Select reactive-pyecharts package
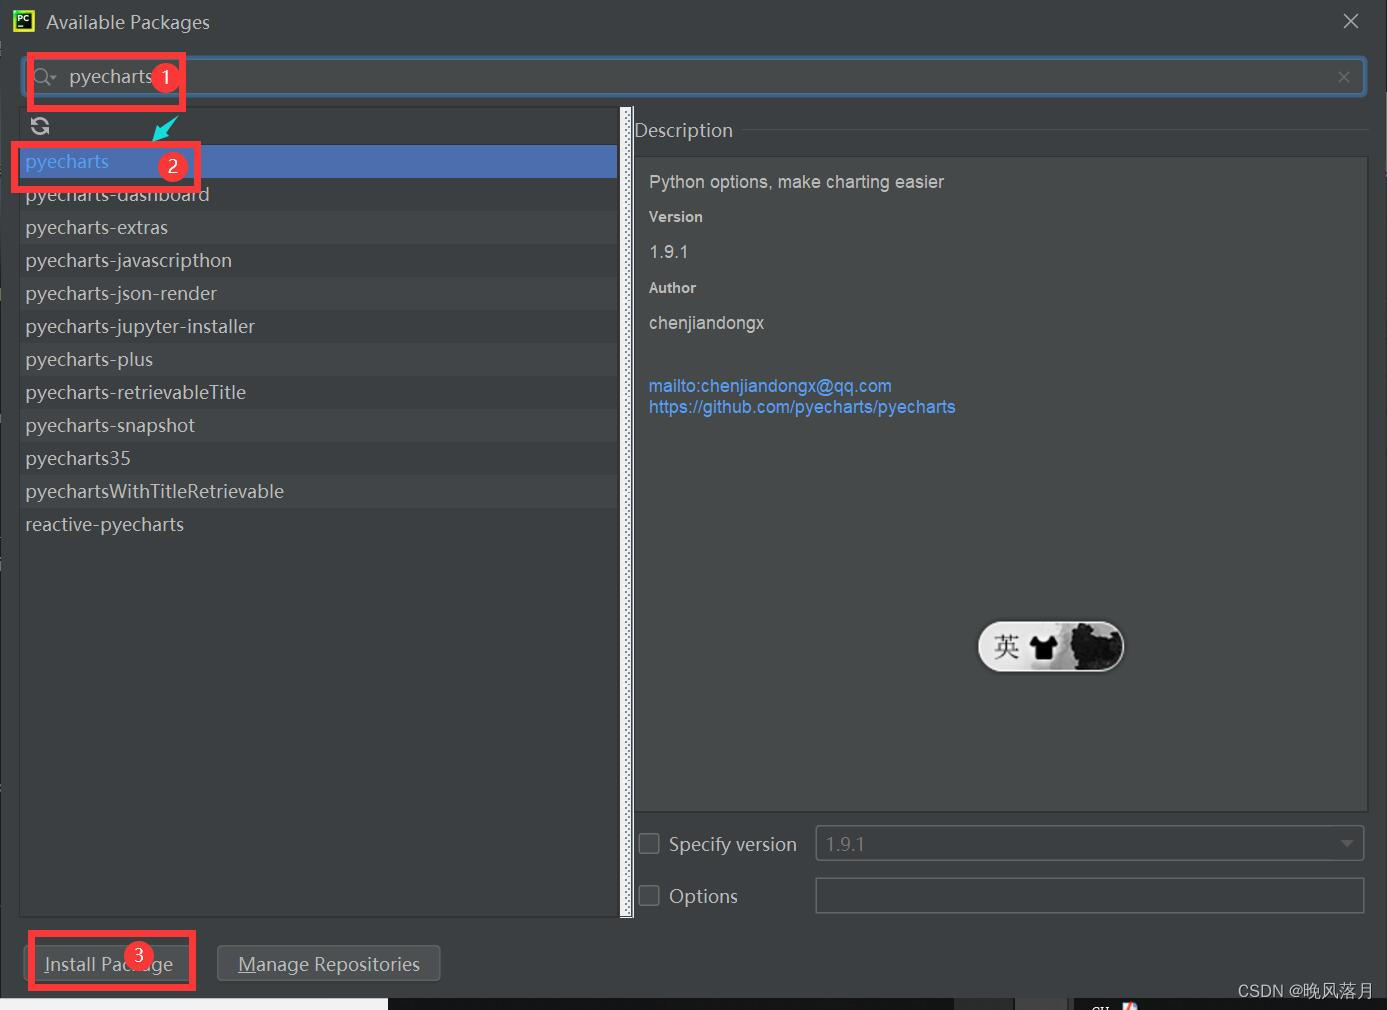Image resolution: width=1387 pixels, height=1010 pixels. [318, 525]
